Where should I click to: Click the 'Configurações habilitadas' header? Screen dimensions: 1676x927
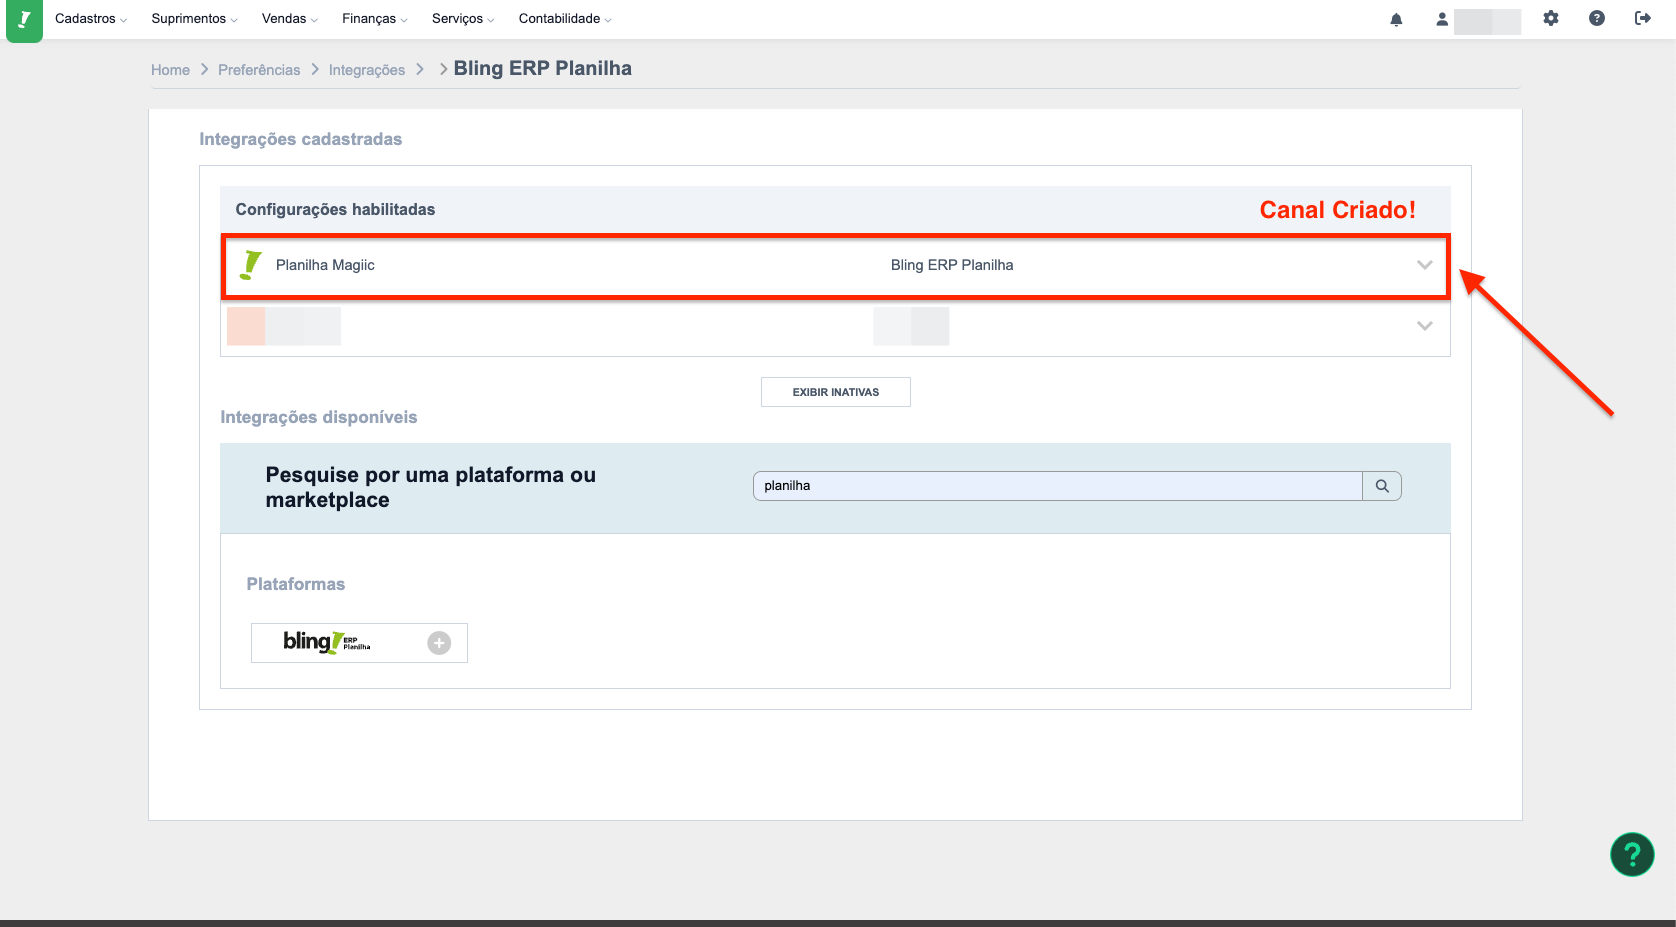[335, 210]
